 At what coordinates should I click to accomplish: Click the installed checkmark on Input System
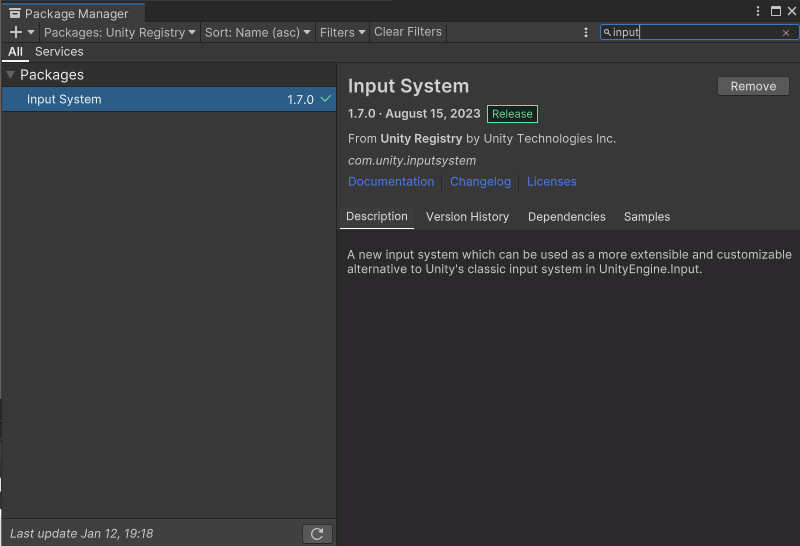(326, 98)
